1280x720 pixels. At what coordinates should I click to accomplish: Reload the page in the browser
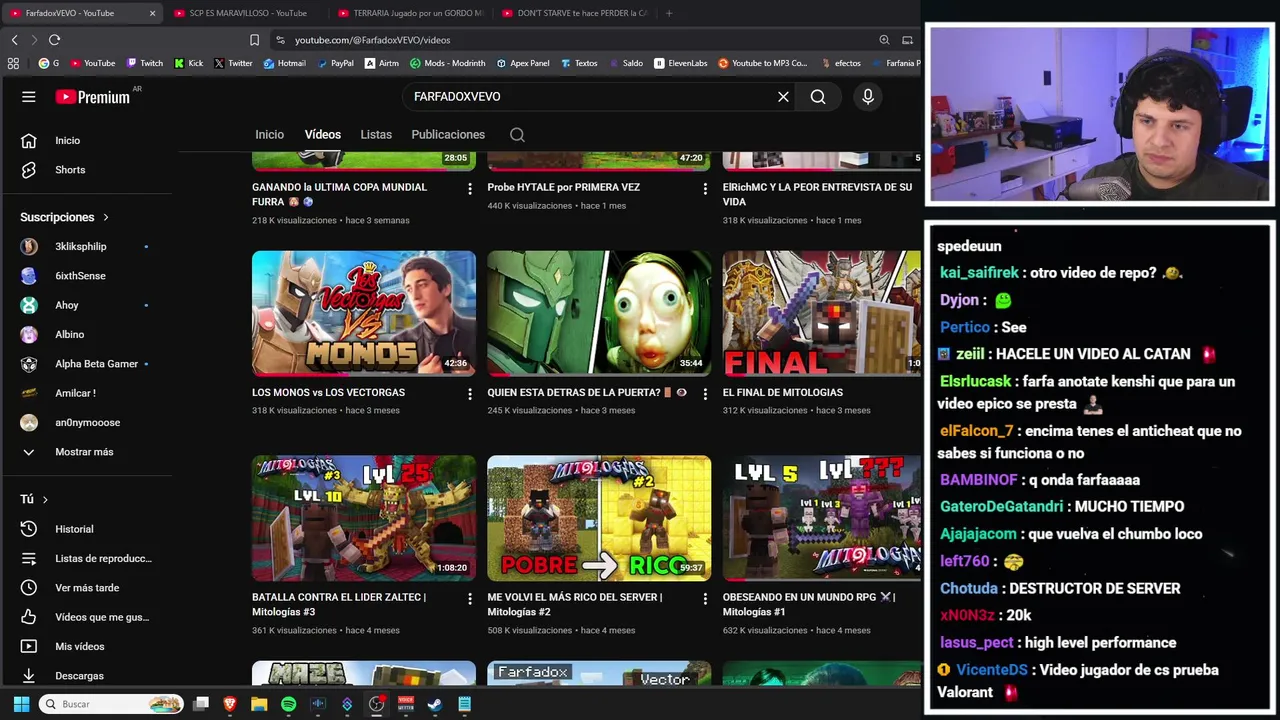tap(54, 40)
